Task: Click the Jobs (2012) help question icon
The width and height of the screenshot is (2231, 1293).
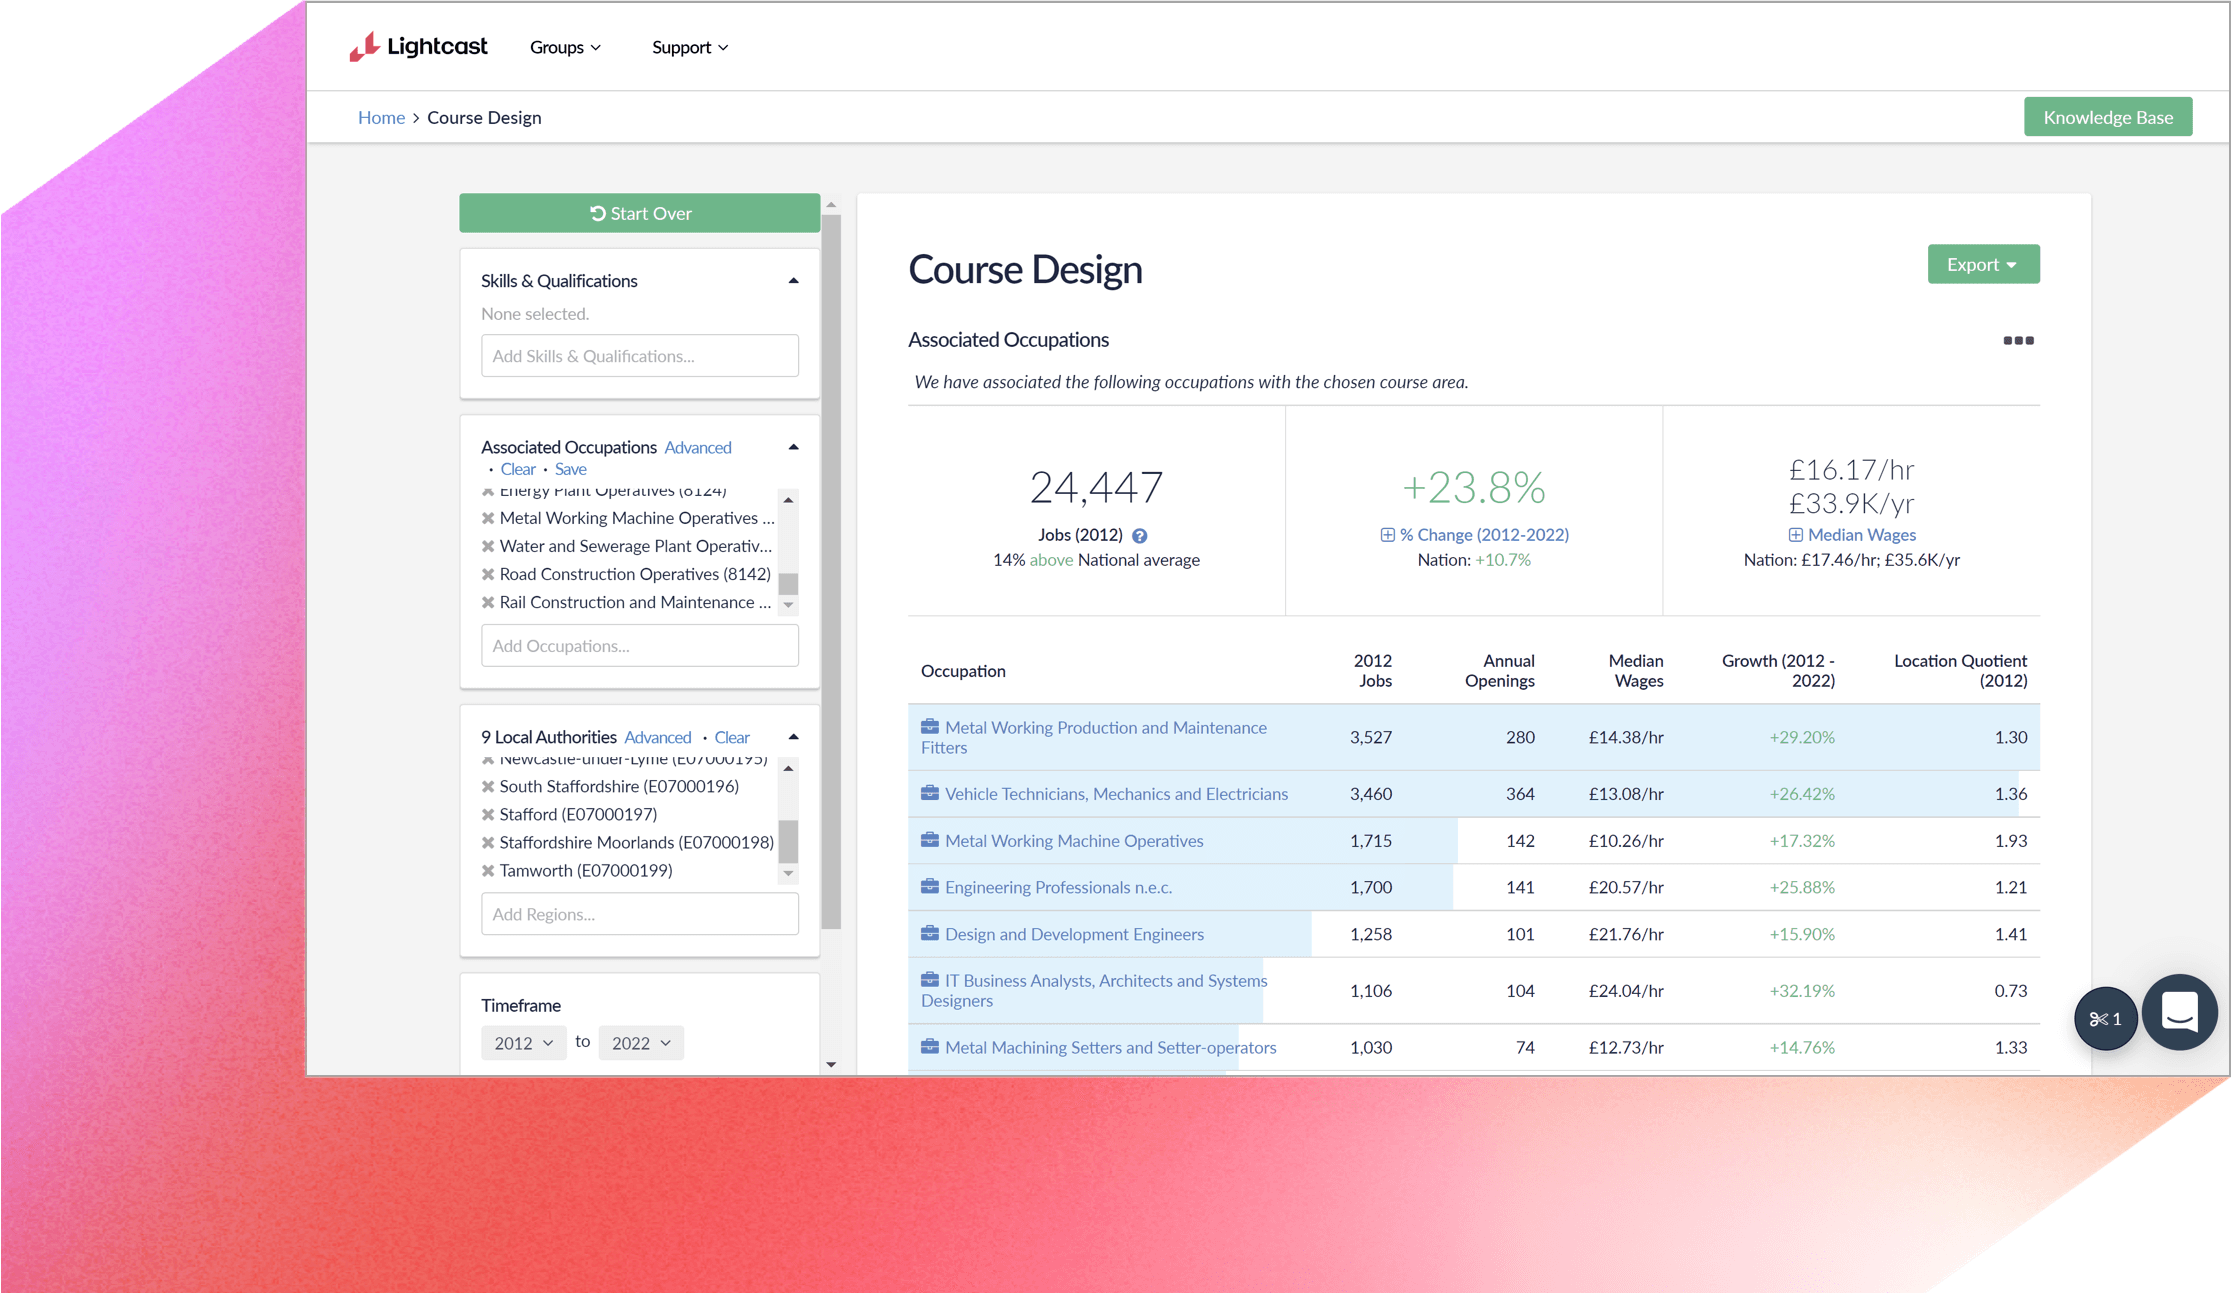Action: (x=1139, y=536)
